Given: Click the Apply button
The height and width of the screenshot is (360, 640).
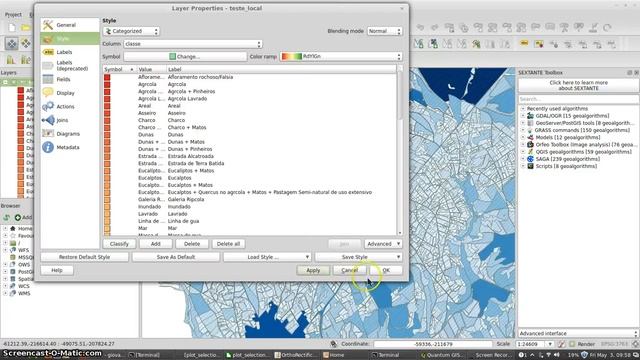Looking at the screenshot, I should pyautogui.click(x=313, y=270).
